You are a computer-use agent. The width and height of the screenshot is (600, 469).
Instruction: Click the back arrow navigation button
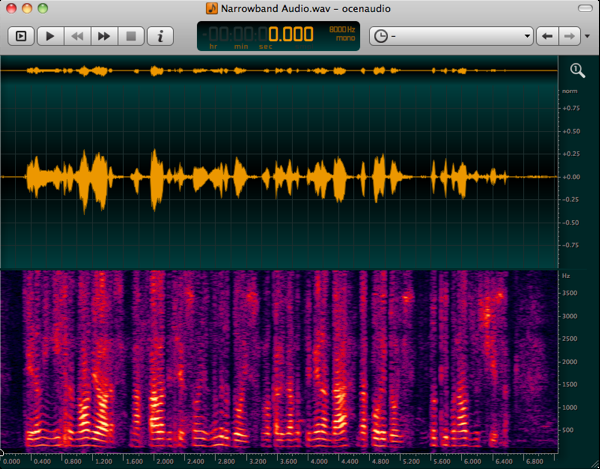coord(547,36)
